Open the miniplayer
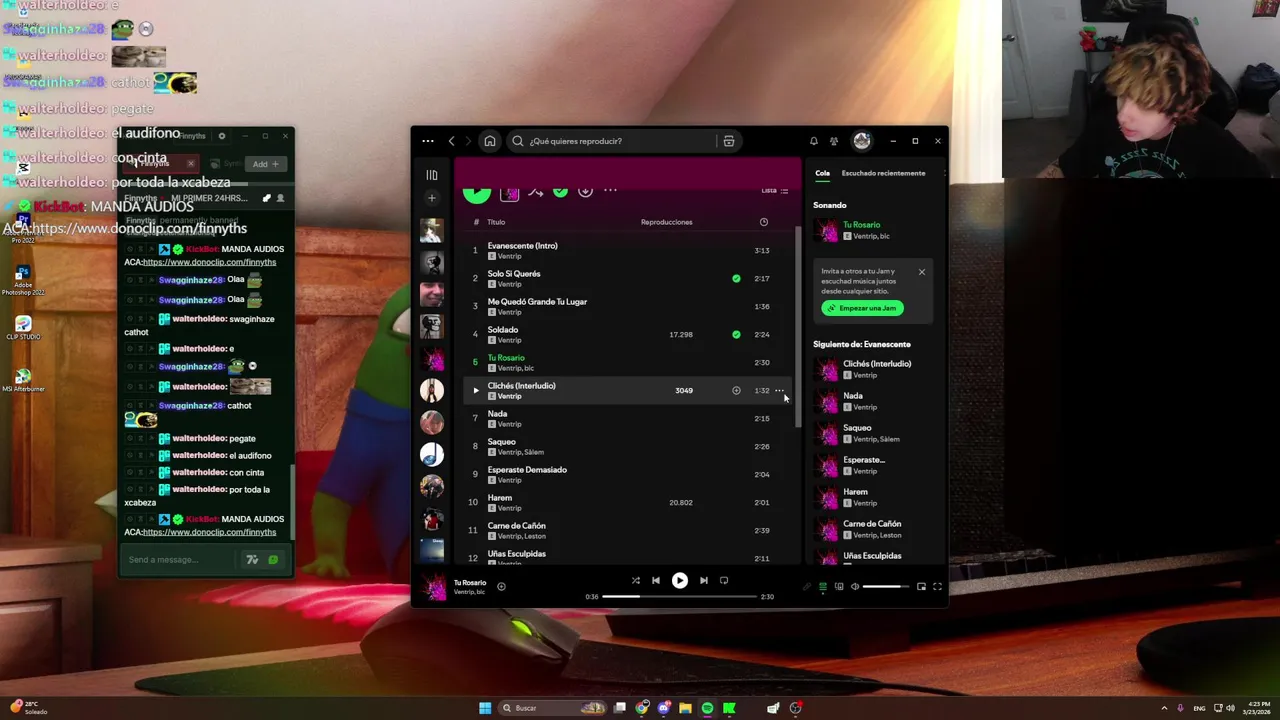The width and height of the screenshot is (1280, 720). pyautogui.click(x=921, y=587)
